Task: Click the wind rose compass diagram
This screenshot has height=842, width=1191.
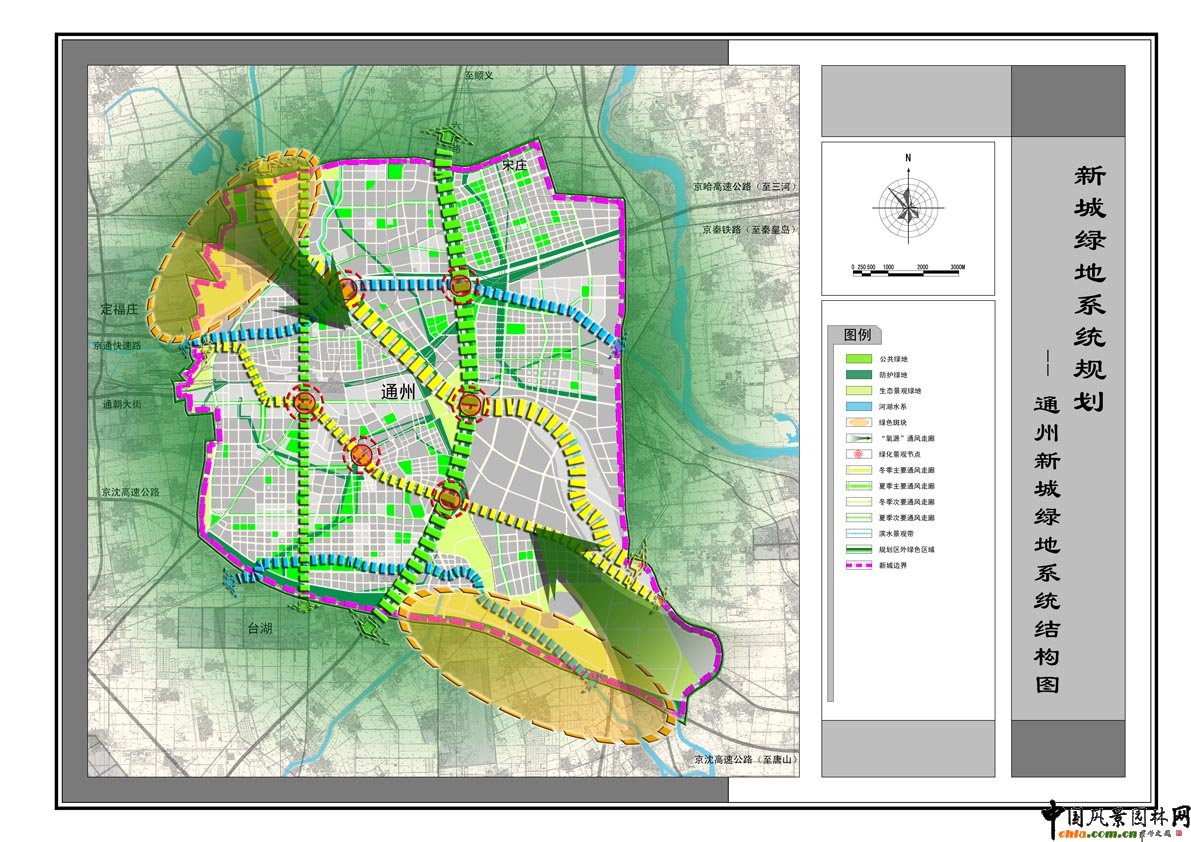Action: [908, 206]
